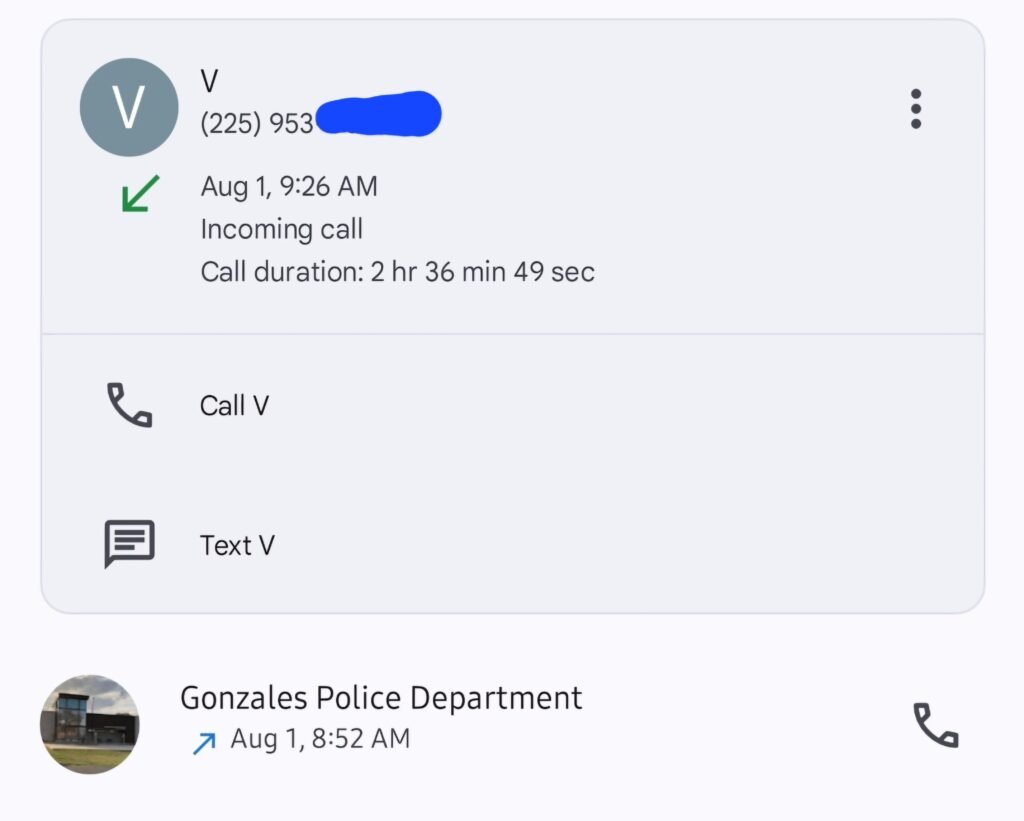Select the "Call V" option
The image size is (1024, 821).
[x=234, y=406]
